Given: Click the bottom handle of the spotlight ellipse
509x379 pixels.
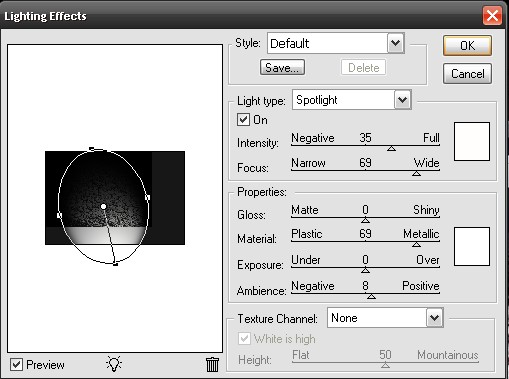Looking at the screenshot, I should [x=115, y=264].
